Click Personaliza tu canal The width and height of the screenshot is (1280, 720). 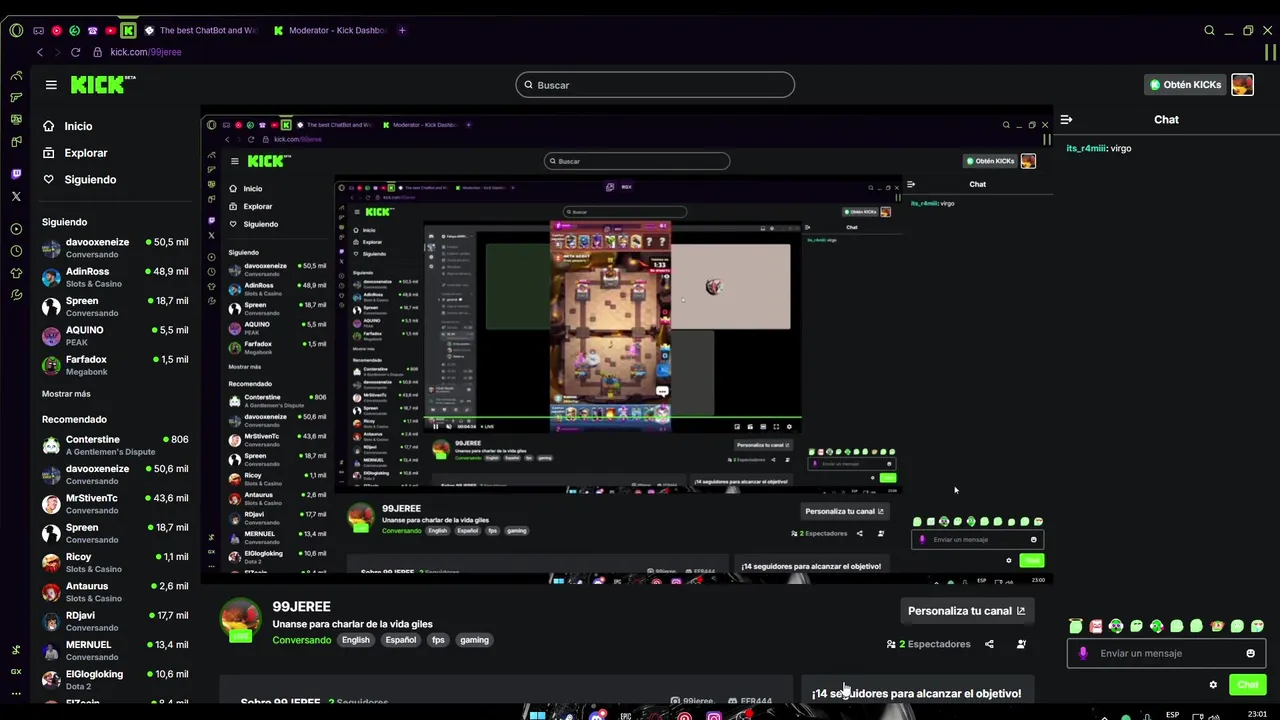tap(966, 611)
